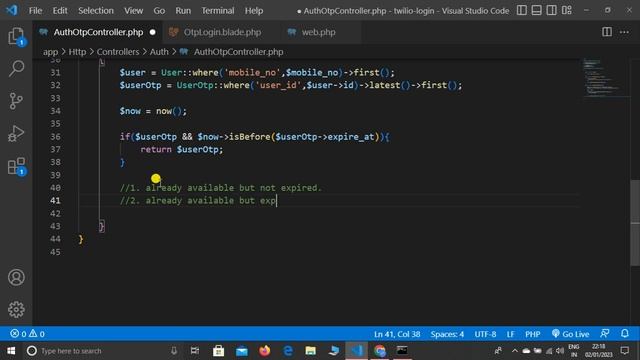Open Task View from the taskbar

click(x=195, y=351)
